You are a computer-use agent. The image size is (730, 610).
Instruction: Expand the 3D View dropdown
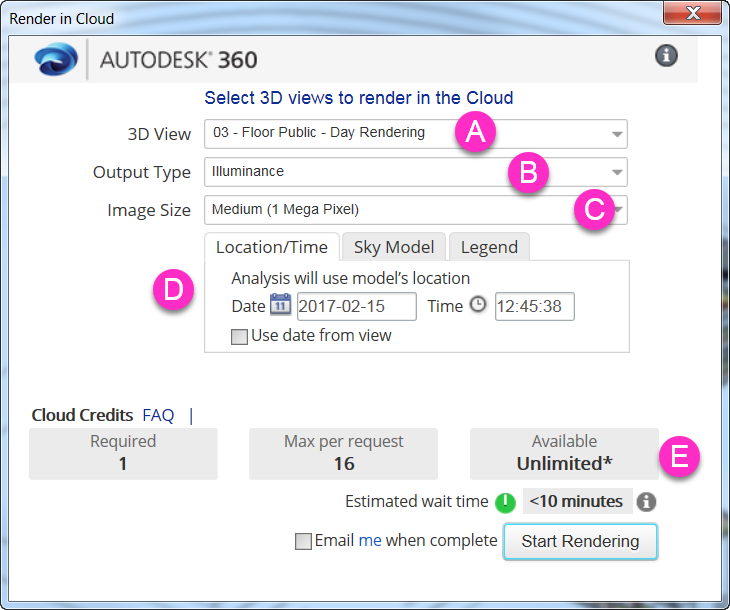pyautogui.click(x=616, y=134)
